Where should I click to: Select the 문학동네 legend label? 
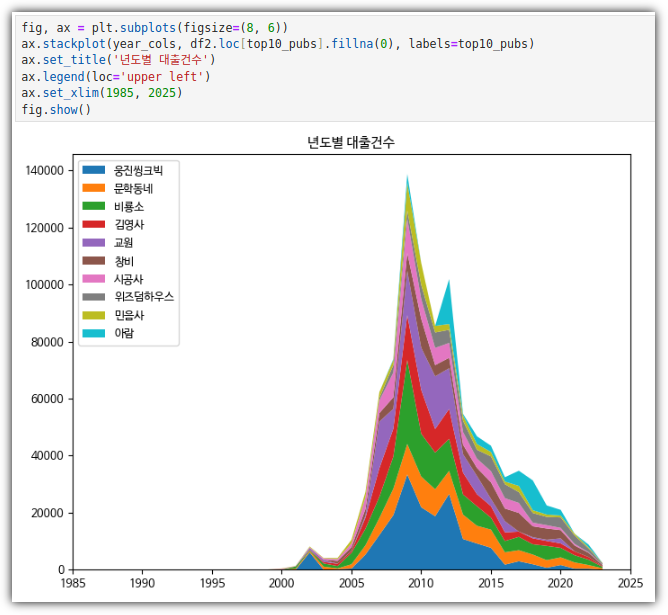point(133,188)
